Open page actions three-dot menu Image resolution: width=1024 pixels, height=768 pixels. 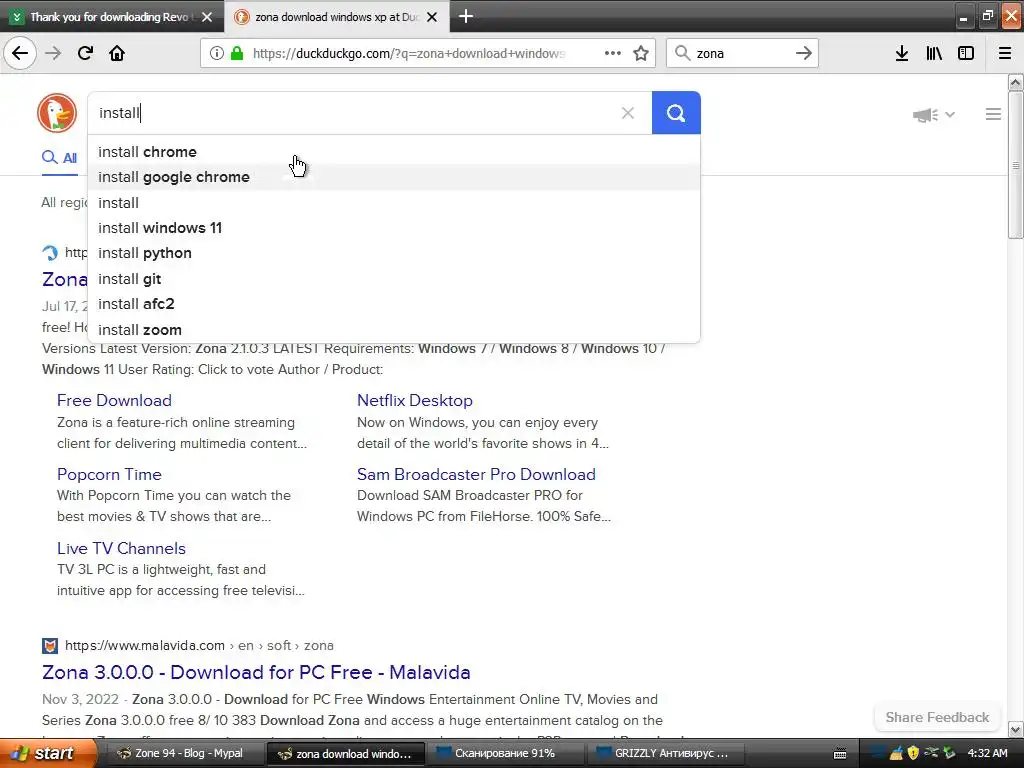point(613,53)
